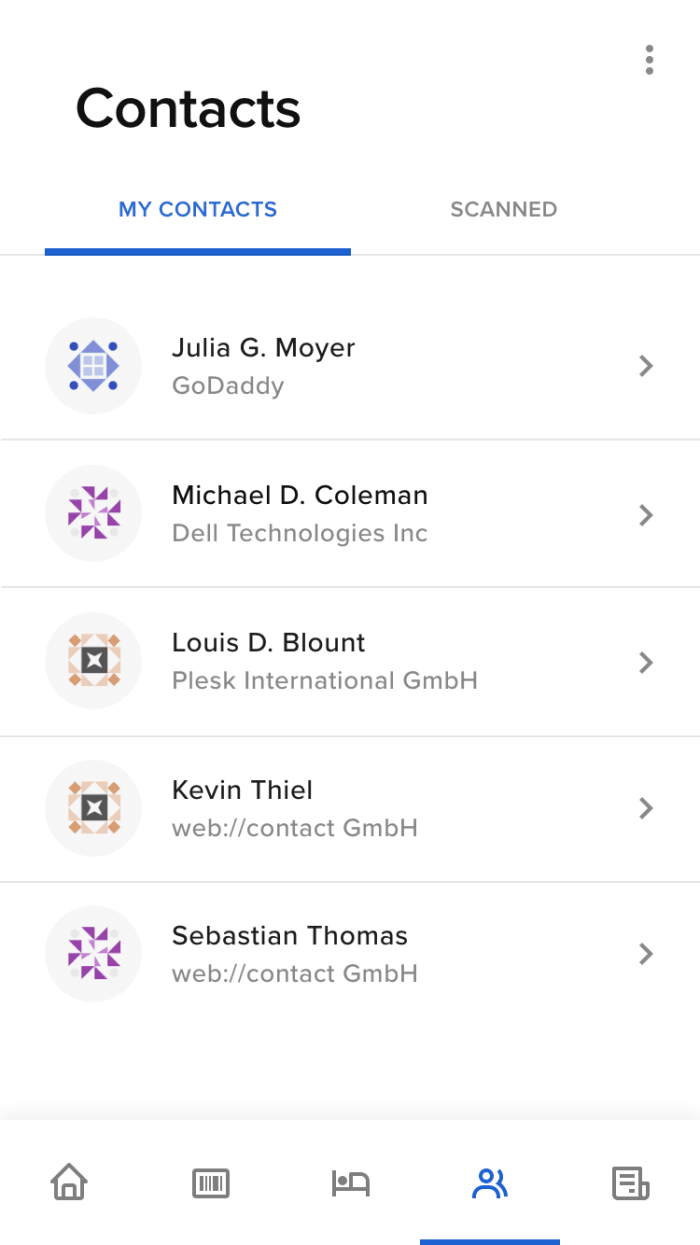
Task: Expand Louis D. Blount chevron arrow
Action: point(646,662)
